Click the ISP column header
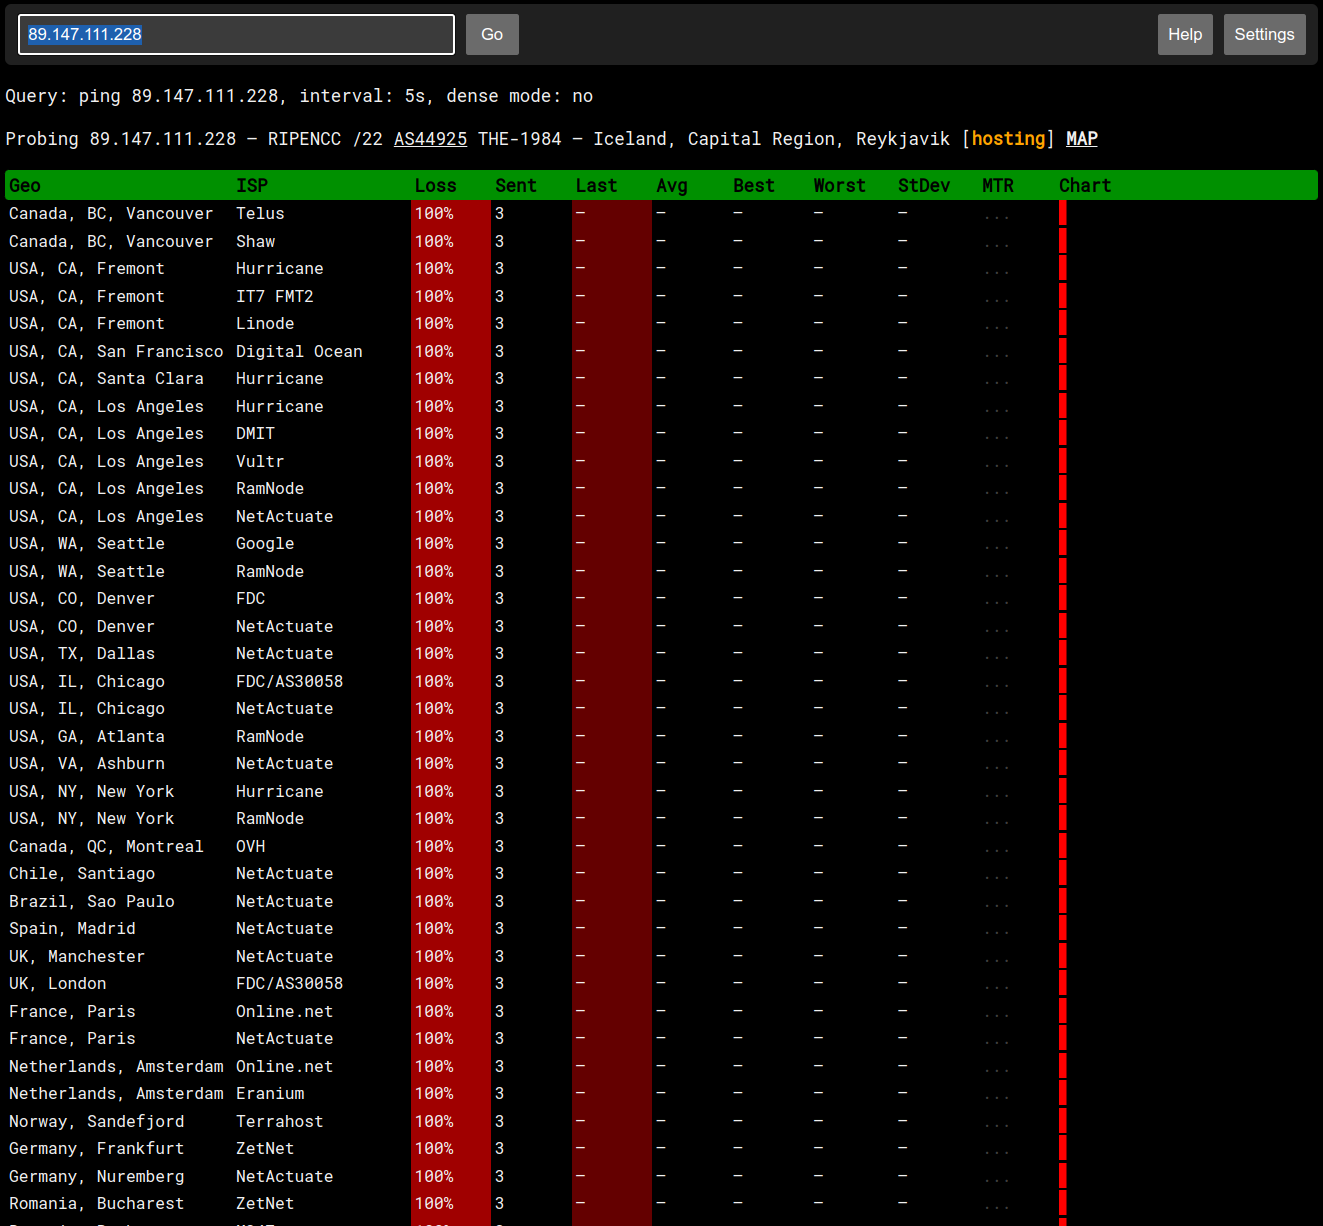Image resolution: width=1323 pixels, height=1226 pixels. click(252, 185)
